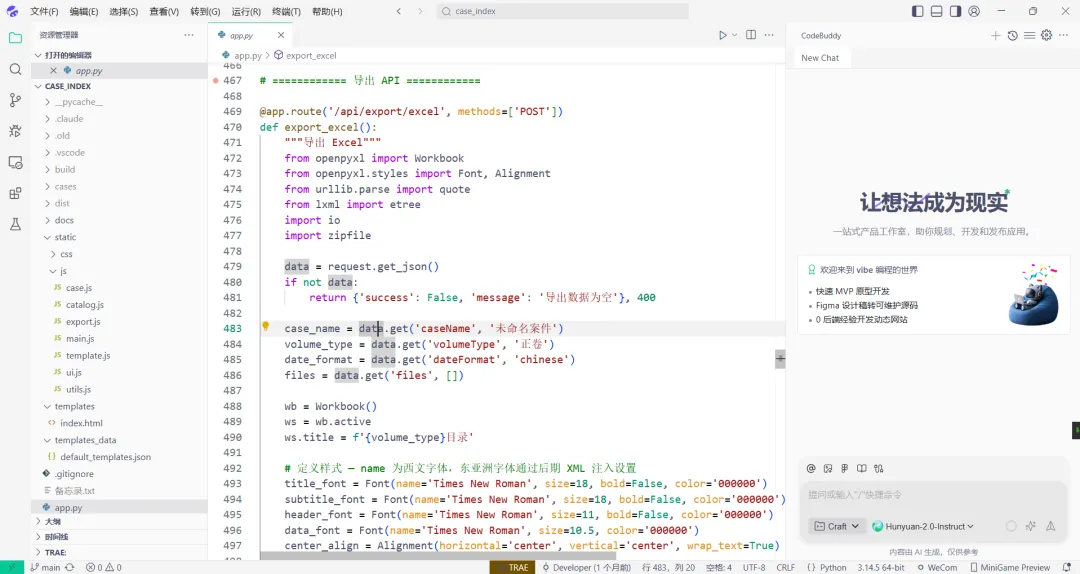The width and height of the screenshot is (1080, 574).
Task: Split the editor to the right
Action: (751, 35)
